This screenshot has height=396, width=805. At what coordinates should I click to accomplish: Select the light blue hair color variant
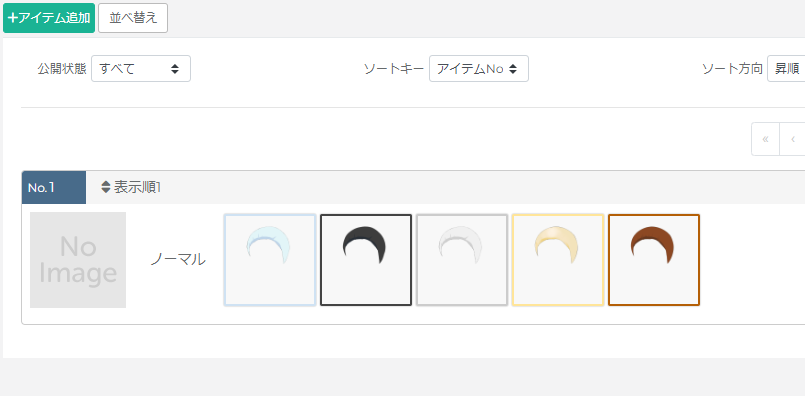270,260
